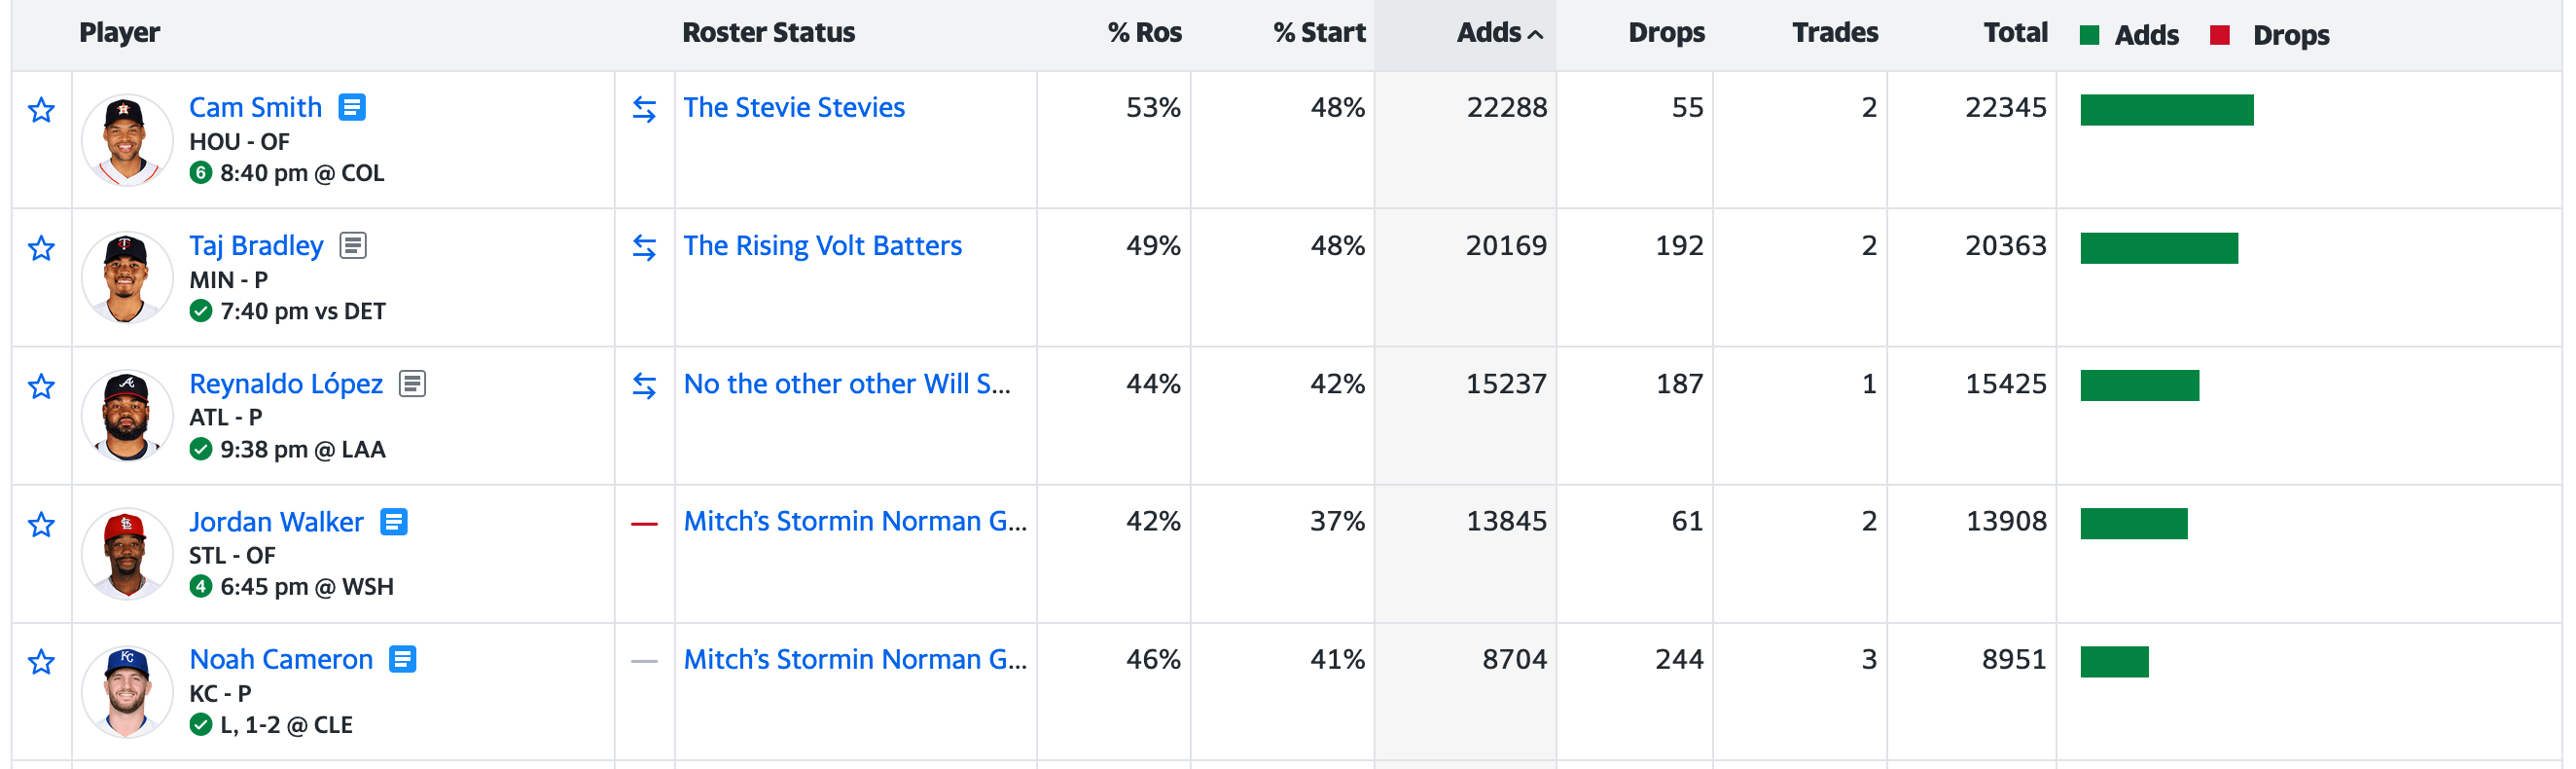Open The Stevie Stevies team link
The image size is (2576, 769).
click(x=794, y=107)
